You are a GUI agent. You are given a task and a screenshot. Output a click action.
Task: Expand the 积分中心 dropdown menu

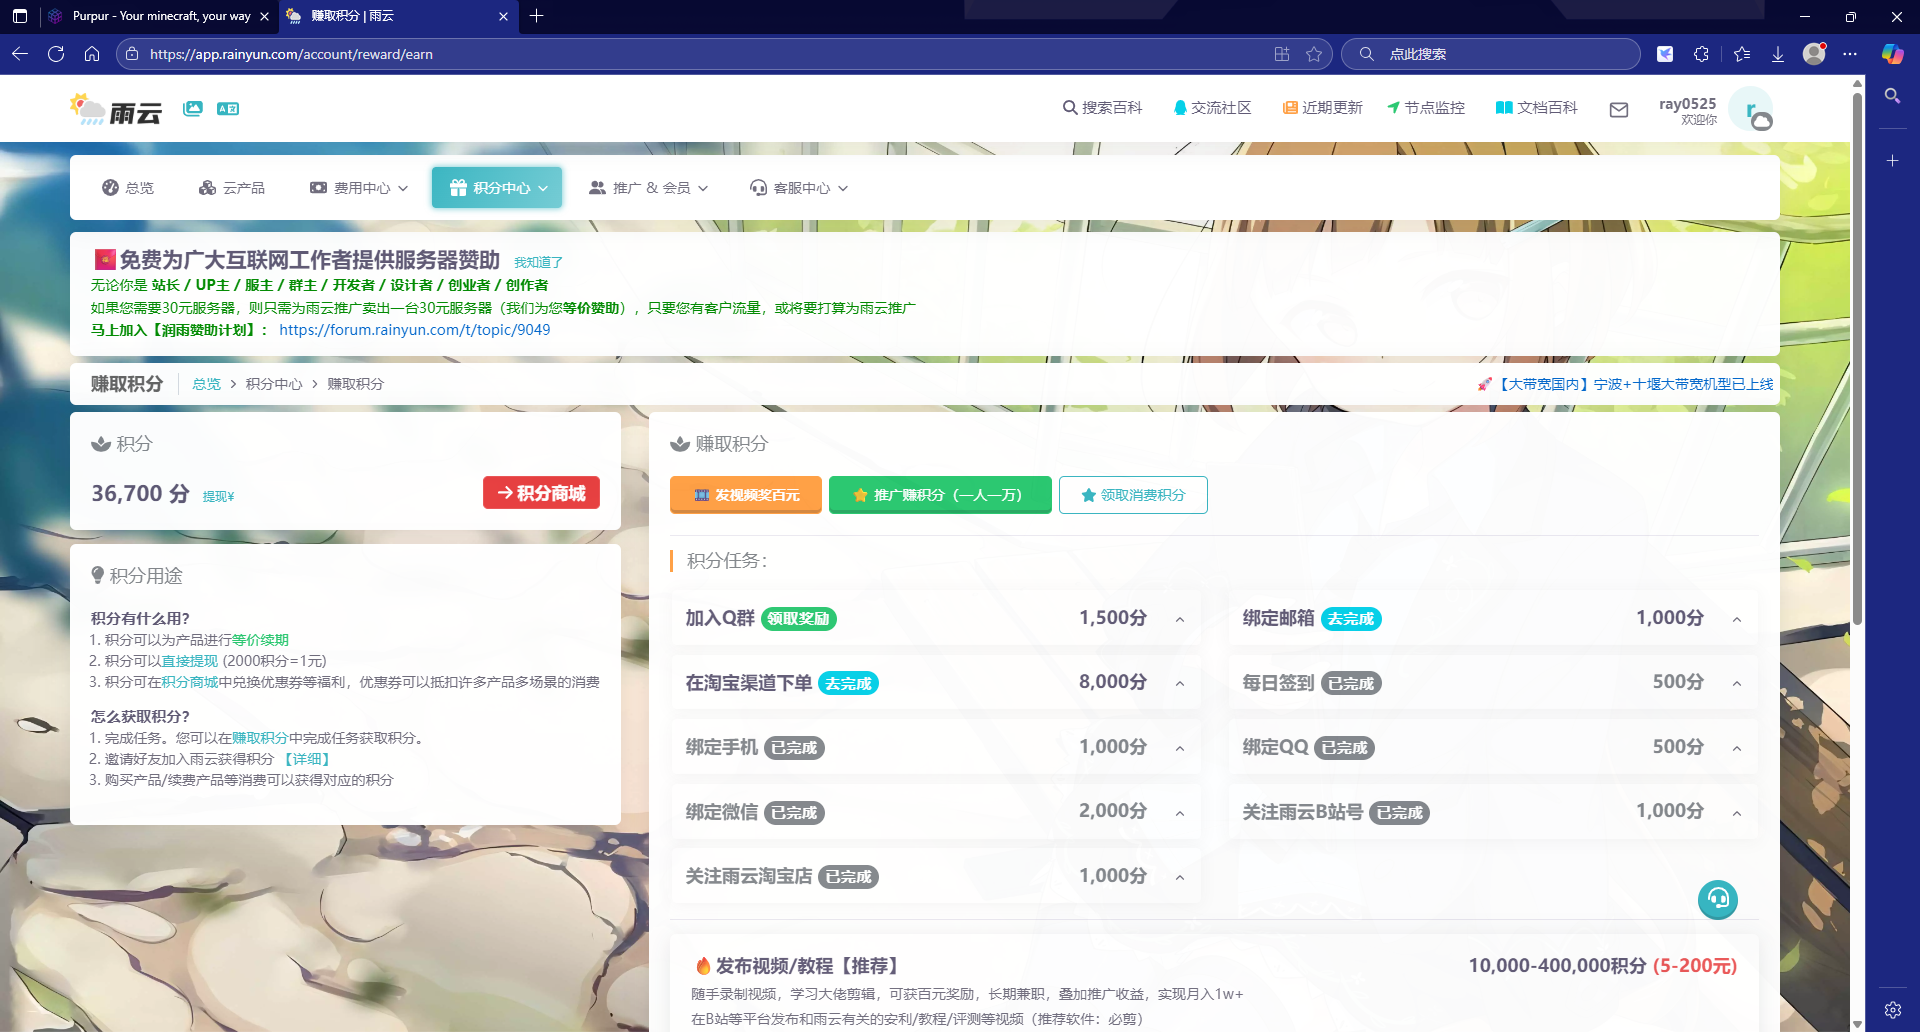[497, 188]
